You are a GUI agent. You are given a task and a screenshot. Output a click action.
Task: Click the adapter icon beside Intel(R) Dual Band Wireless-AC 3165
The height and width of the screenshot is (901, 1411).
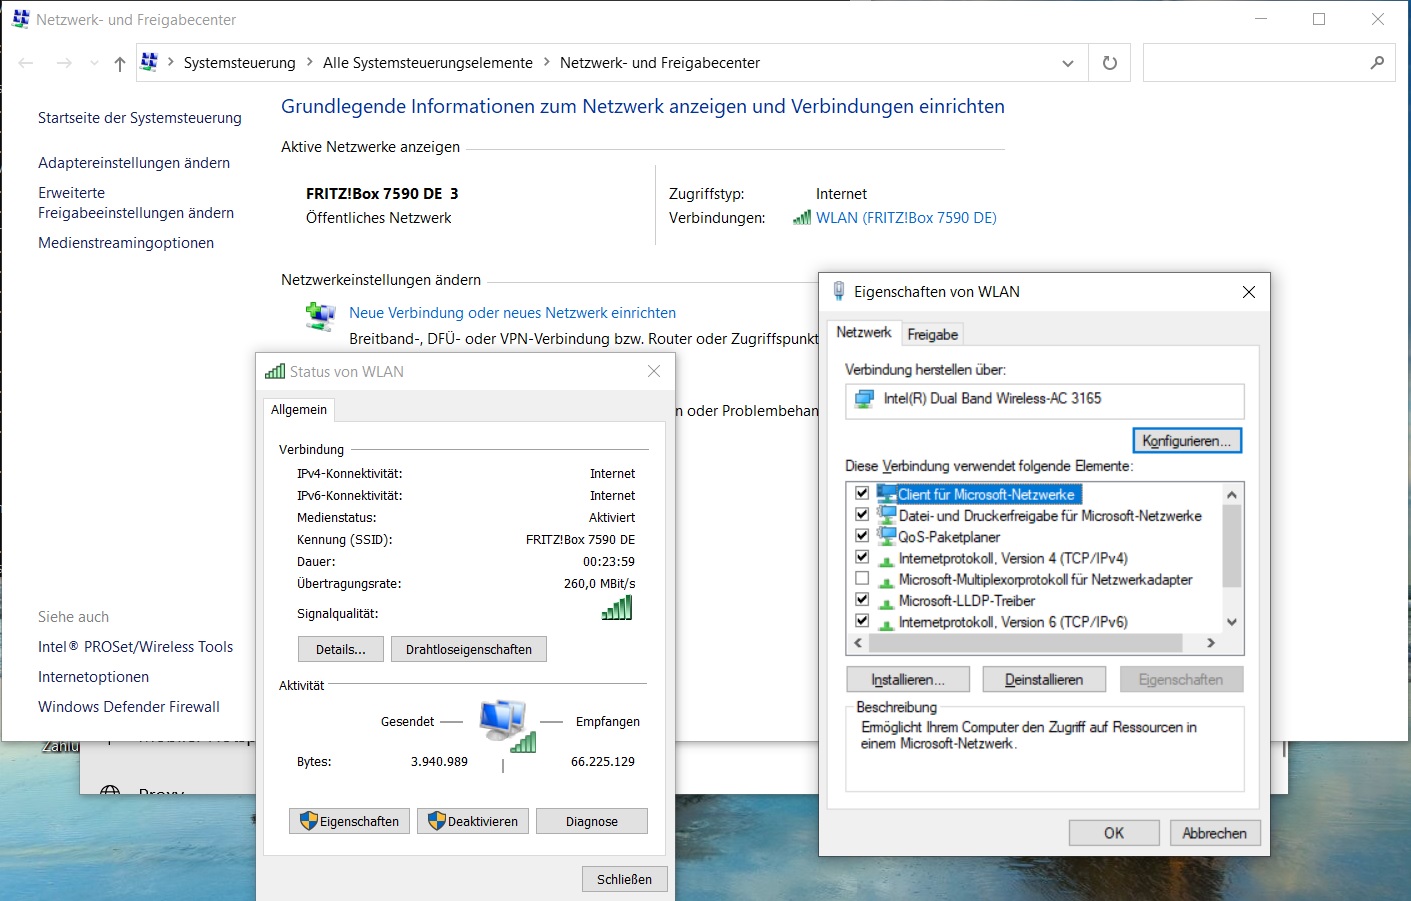coord(864,400)
